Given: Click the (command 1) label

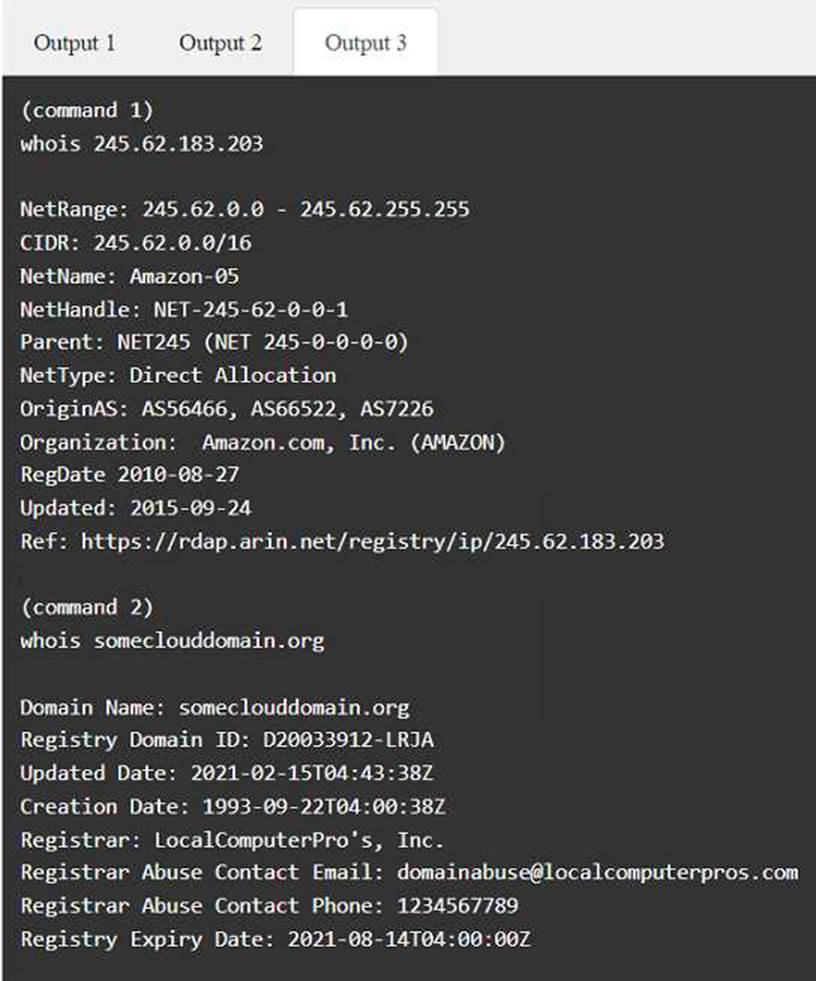Looking at the screenshot, I should [87, 111].
